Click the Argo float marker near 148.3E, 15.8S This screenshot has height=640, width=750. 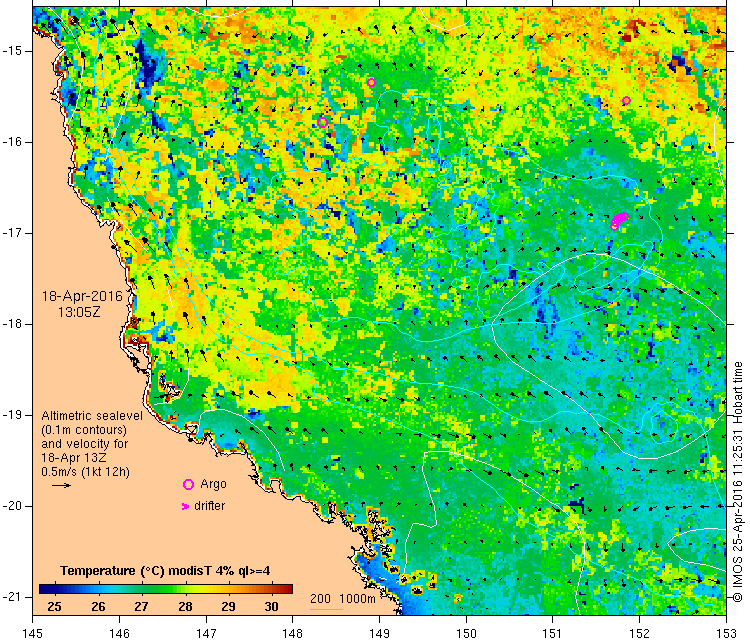click(x=322, y=122)
